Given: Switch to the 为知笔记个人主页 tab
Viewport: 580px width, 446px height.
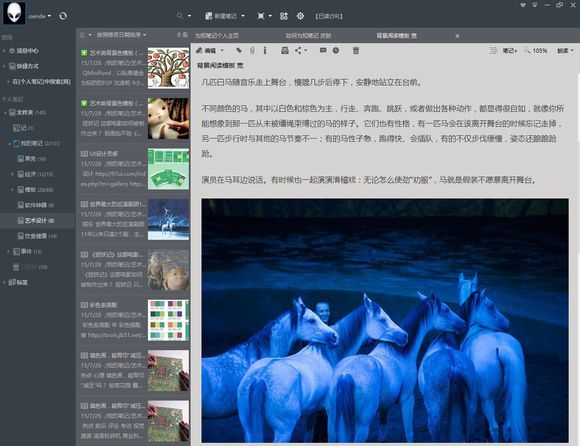Looking at the screenshot, I should (x=217, y=36).
